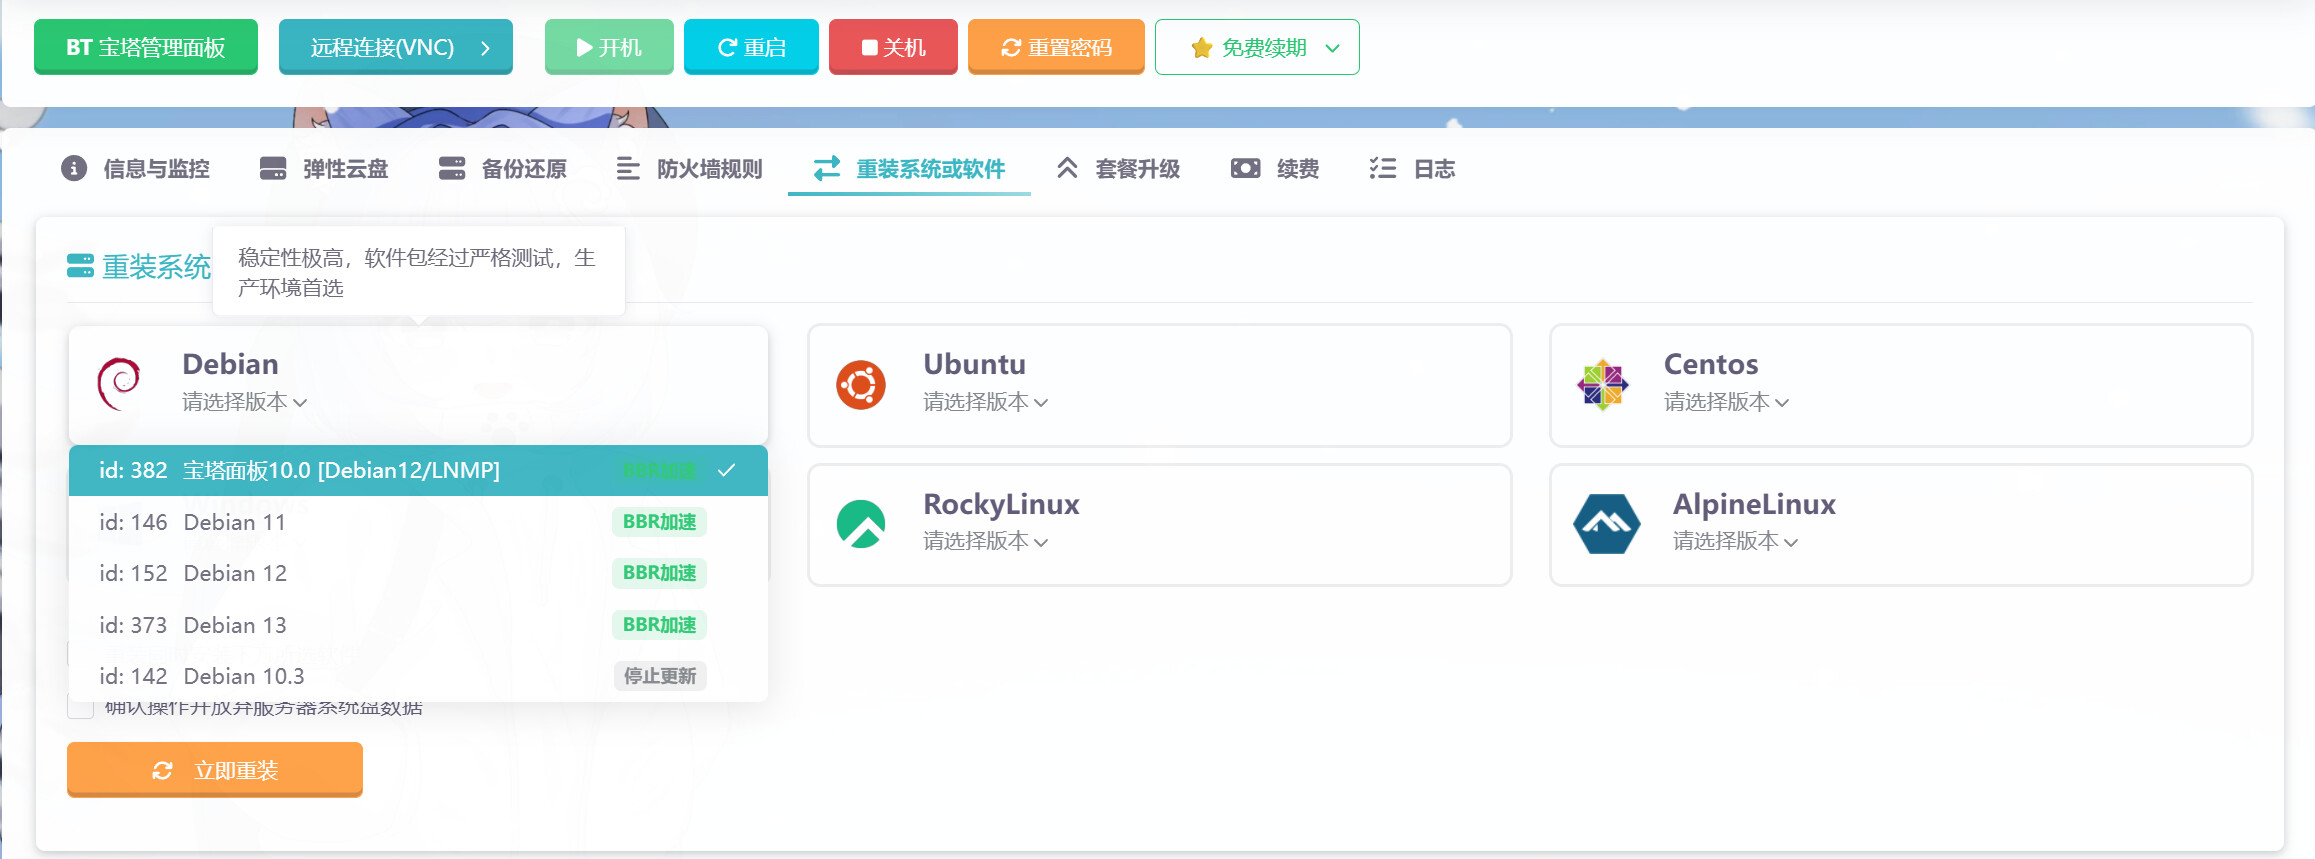Select Debian 12 from the version list
This screenshot has height=859, width=2315.
[236, 573]
